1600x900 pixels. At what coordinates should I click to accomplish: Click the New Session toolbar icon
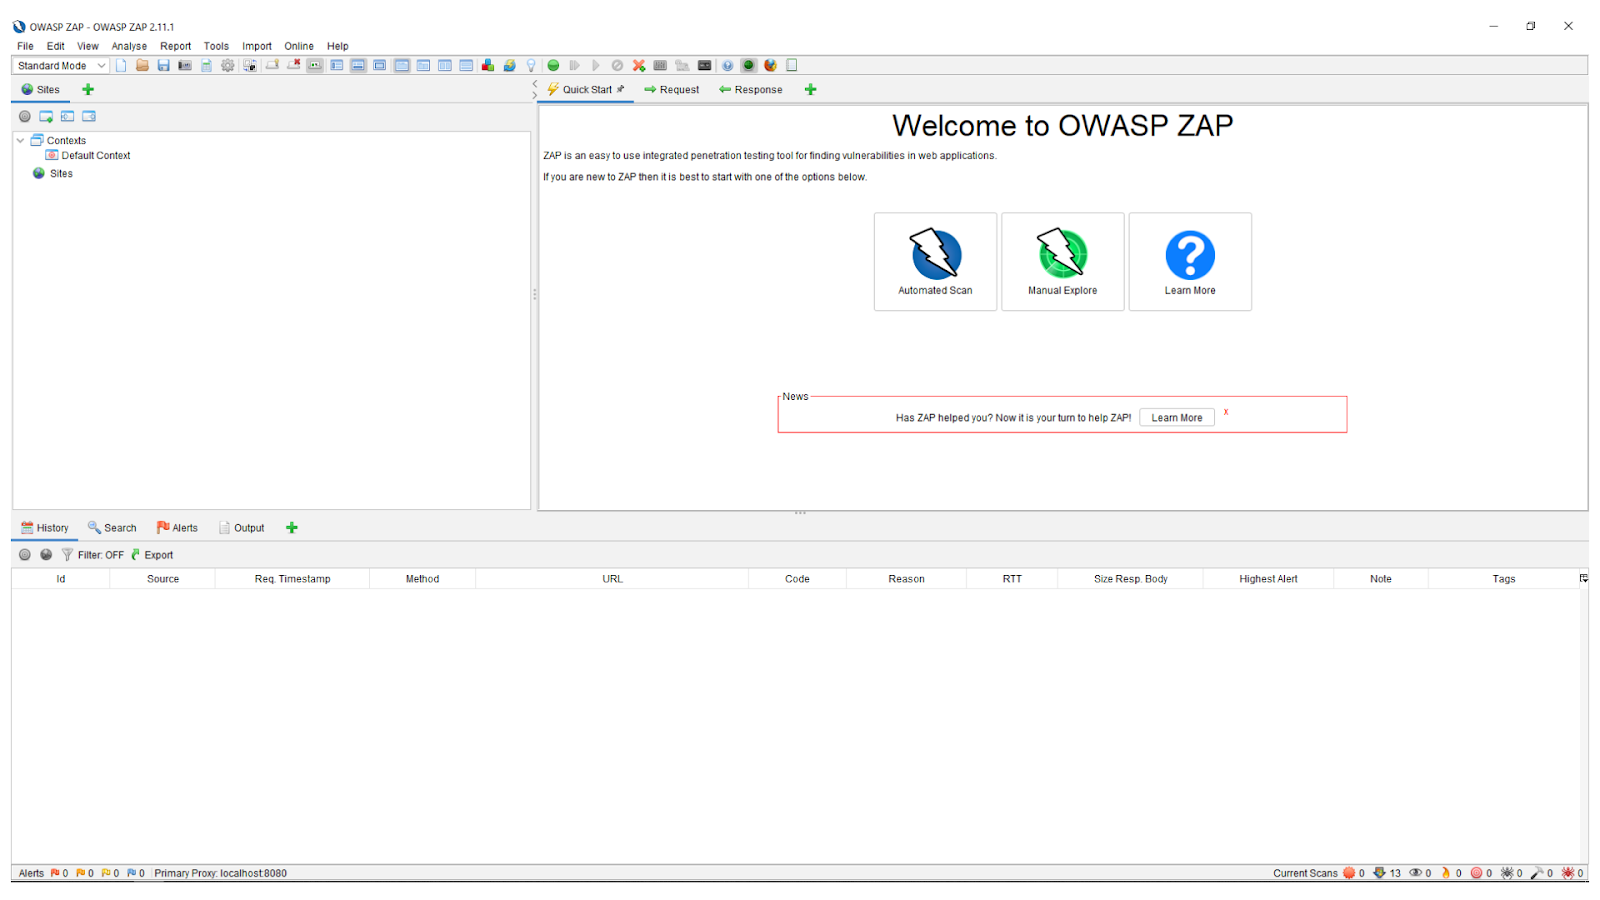click(x=121, y=65)
